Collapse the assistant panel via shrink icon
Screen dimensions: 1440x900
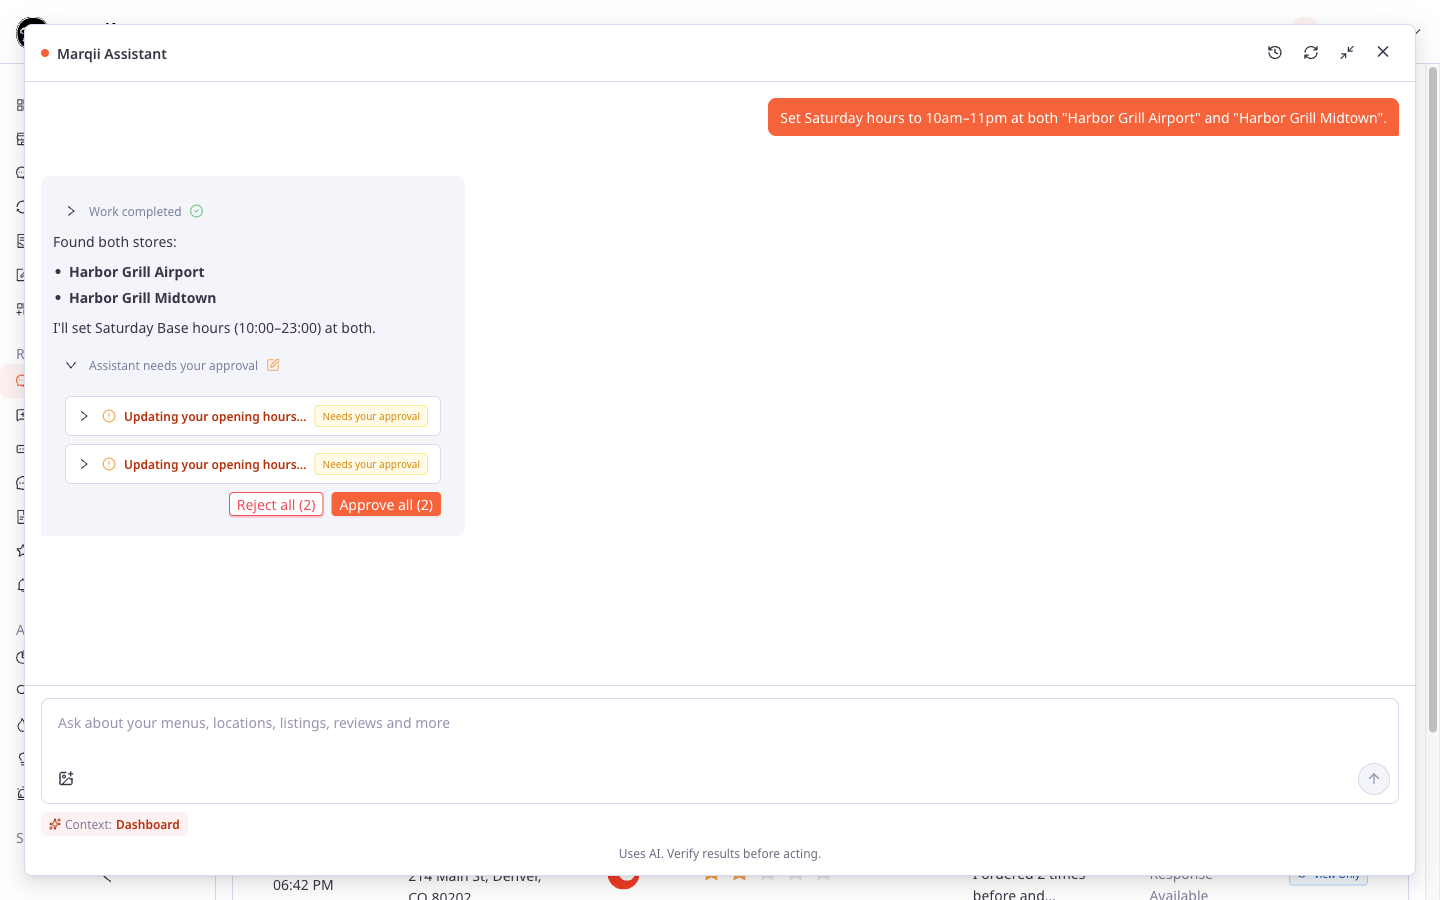(1347, 52)
